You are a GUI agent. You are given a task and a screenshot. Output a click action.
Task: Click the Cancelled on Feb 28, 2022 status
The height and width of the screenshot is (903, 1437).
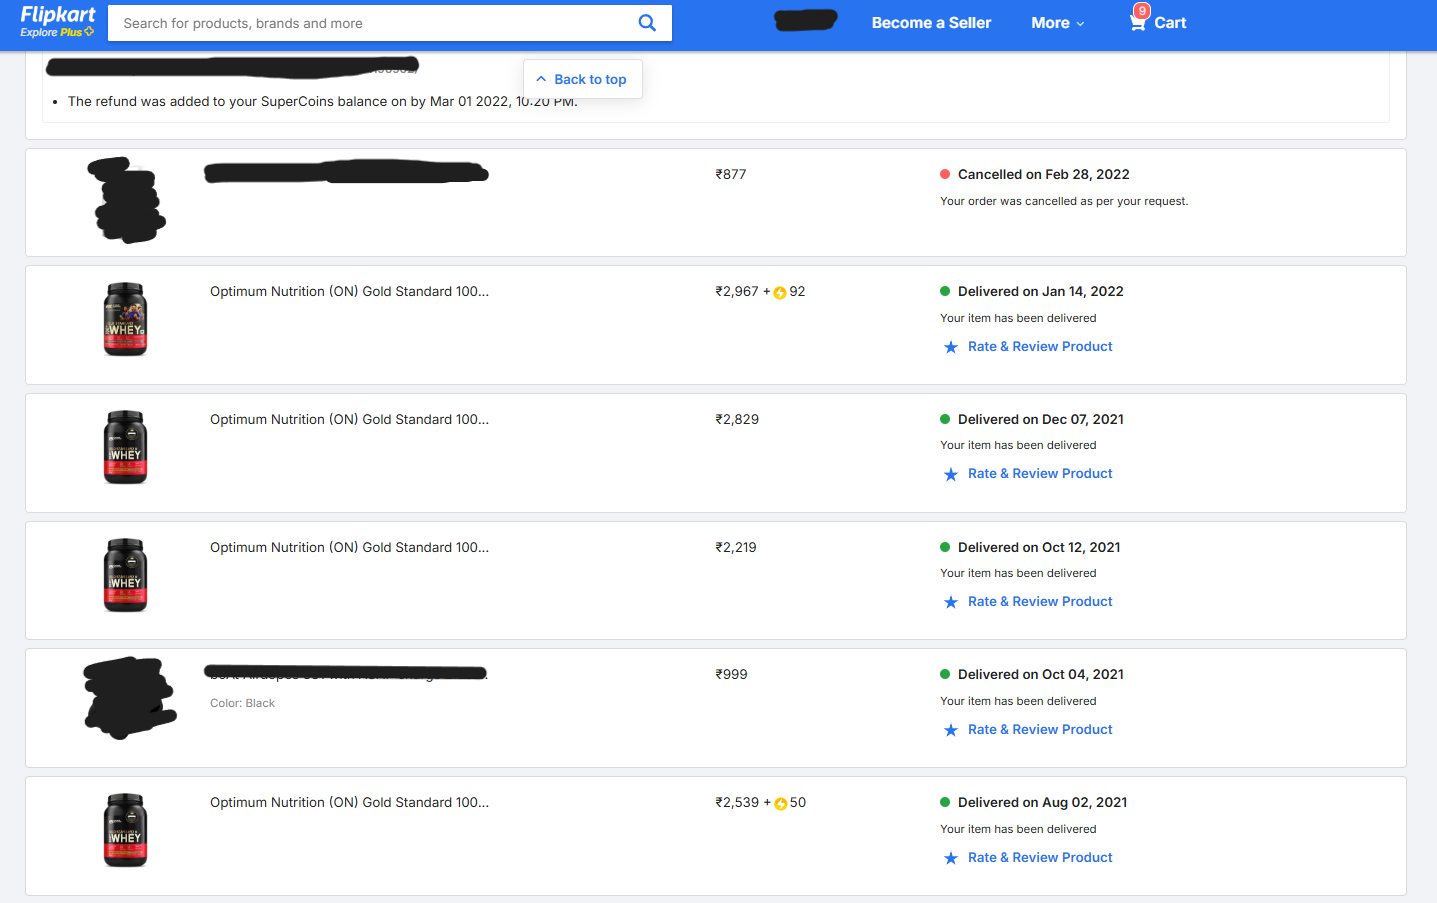tap(1043, 174)
